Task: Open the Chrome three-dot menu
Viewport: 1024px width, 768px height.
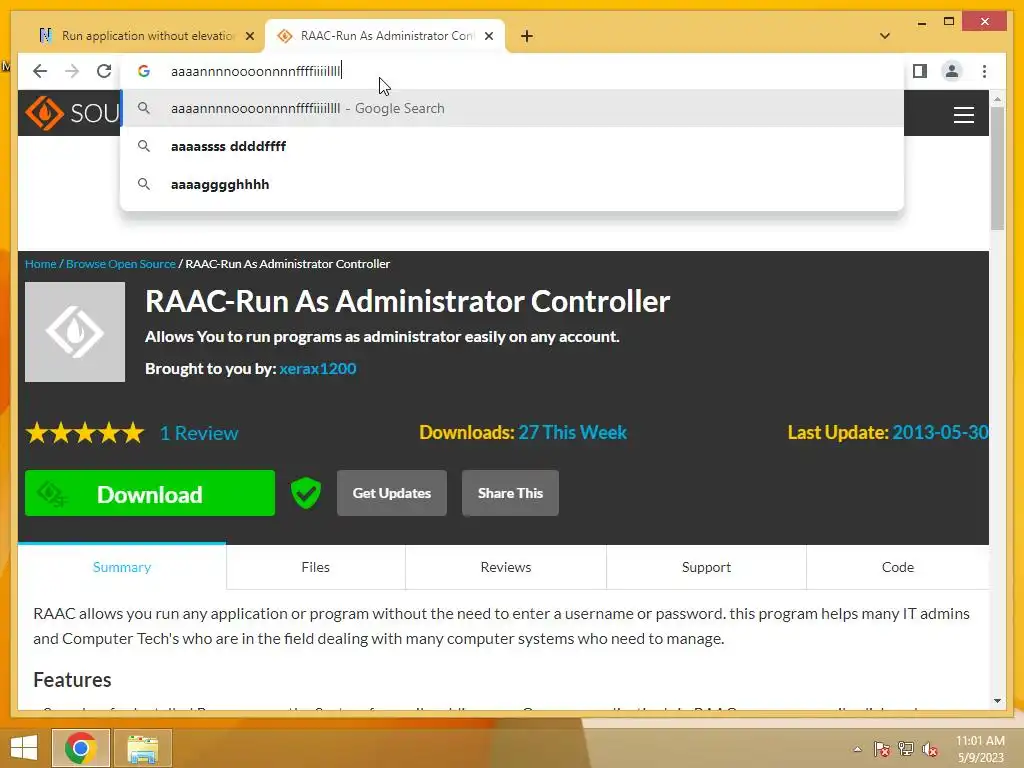Action: pos(984,71)
